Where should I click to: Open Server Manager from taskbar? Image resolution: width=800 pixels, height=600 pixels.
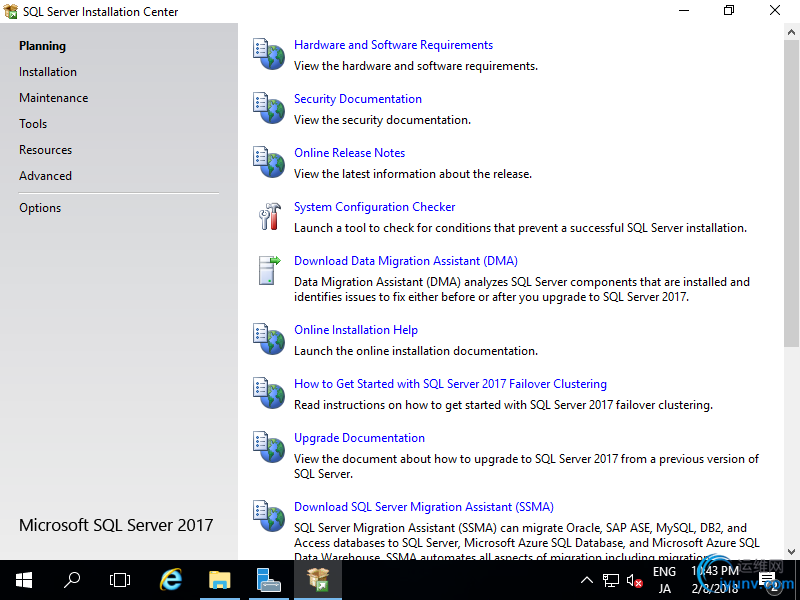(269, 580)
